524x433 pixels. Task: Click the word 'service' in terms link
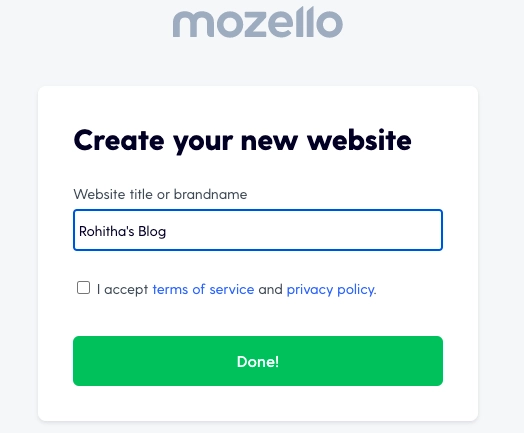click(x=232, y=289)
